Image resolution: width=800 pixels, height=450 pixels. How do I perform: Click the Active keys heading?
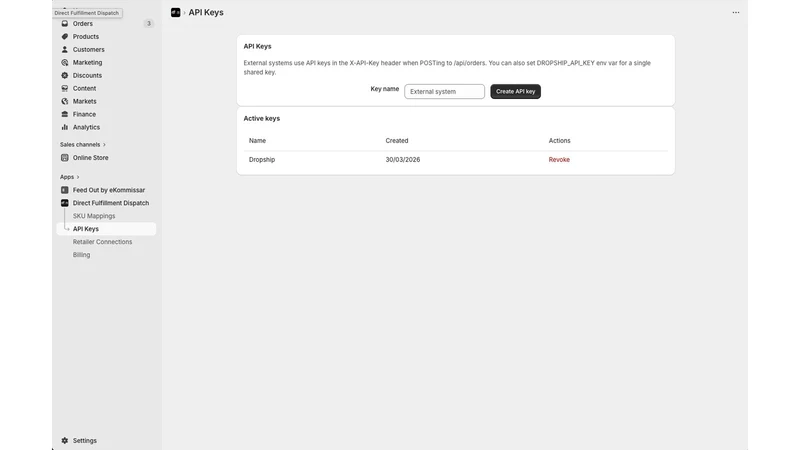click(x=261, y=118)
